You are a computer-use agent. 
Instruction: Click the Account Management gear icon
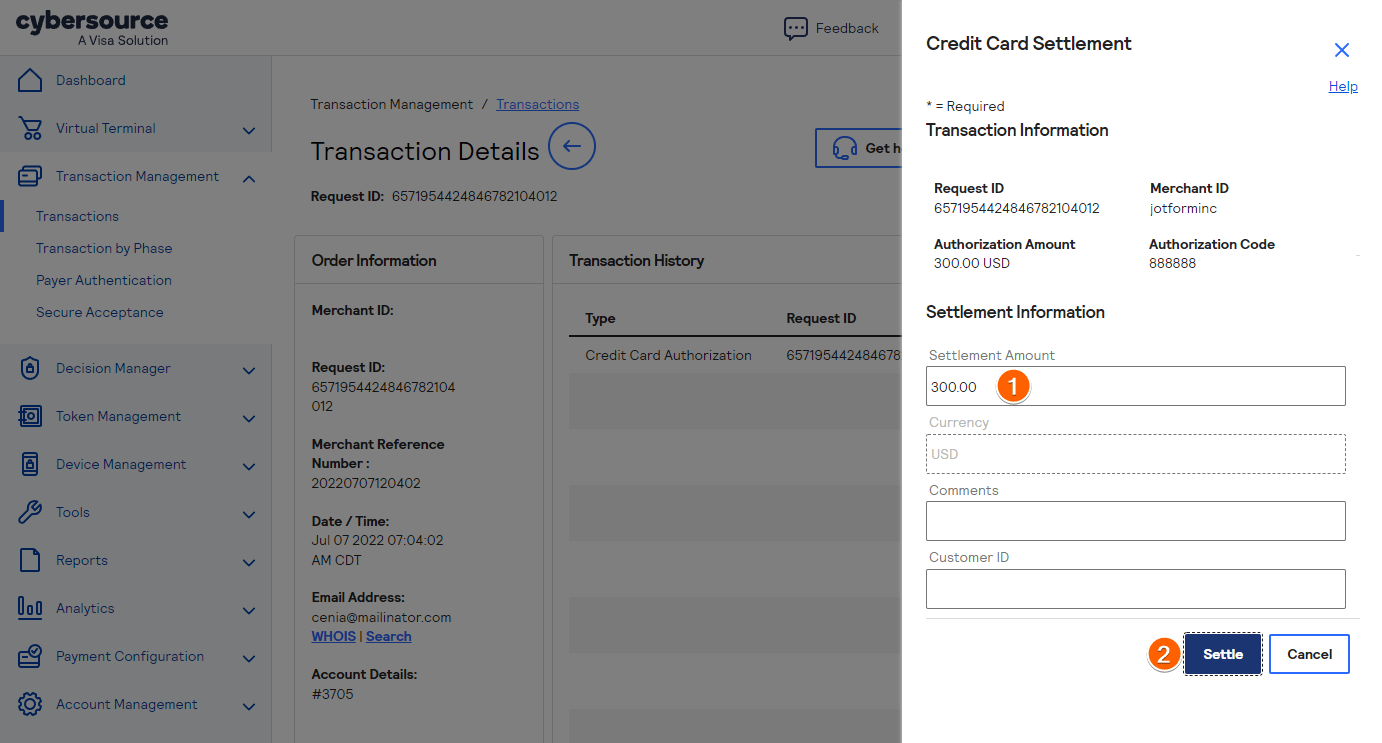pos(30,704)
